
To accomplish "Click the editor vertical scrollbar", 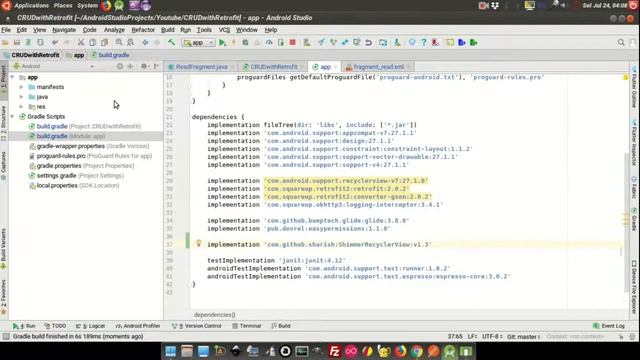I will [x=627, y=222].
